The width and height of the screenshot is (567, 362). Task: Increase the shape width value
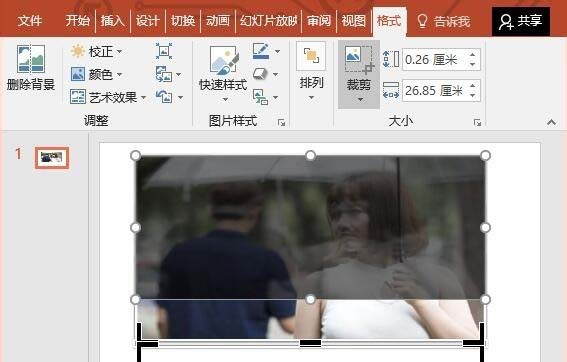(x=473, y=86)
